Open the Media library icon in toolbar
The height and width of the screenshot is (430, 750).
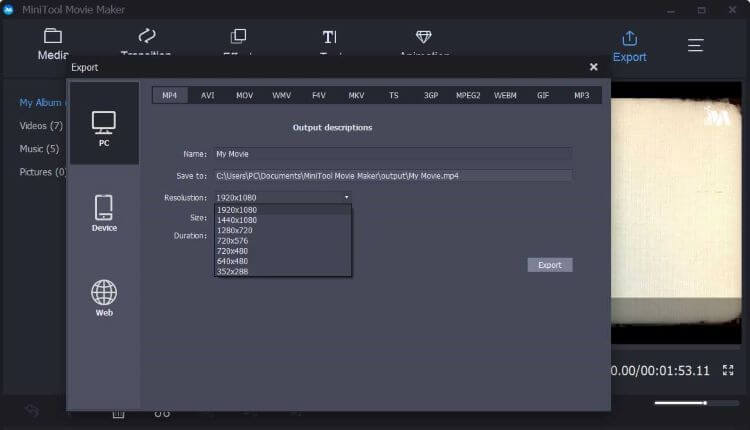point(53,36)
